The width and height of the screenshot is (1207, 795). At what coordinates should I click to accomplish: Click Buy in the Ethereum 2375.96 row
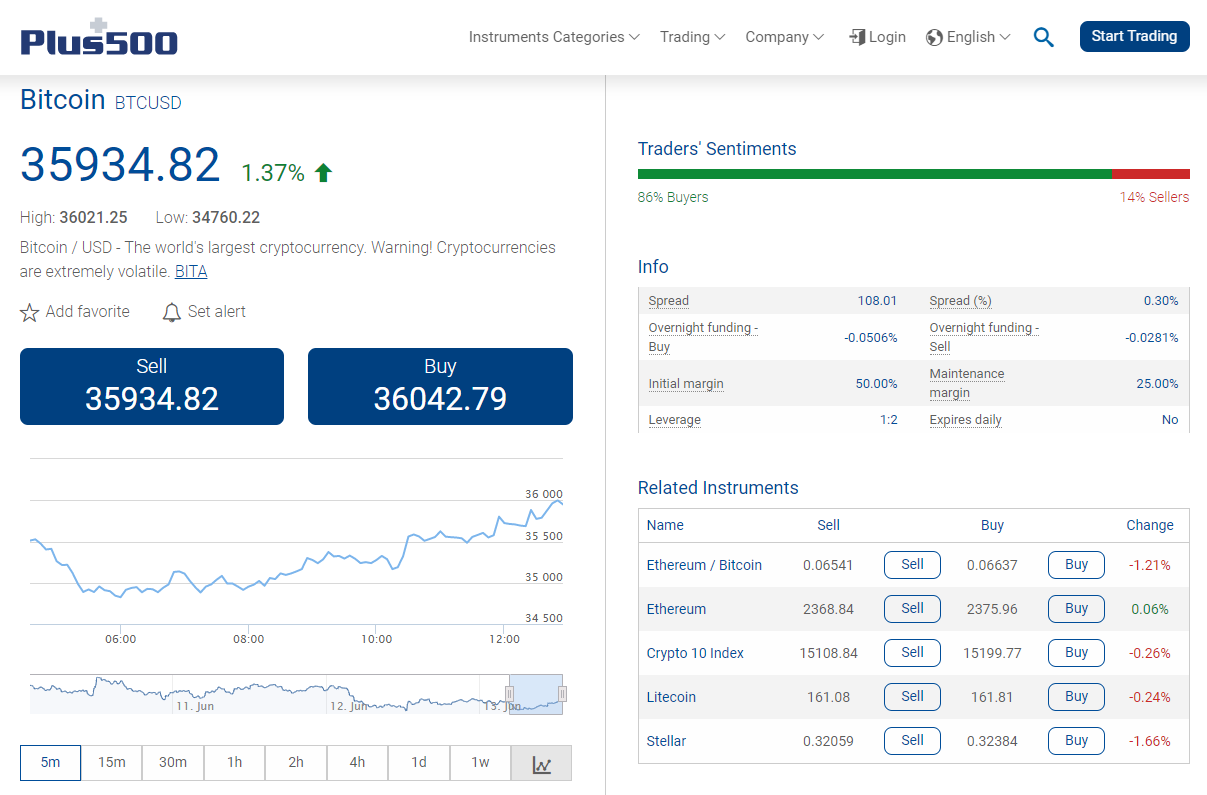pos(1076,608)
